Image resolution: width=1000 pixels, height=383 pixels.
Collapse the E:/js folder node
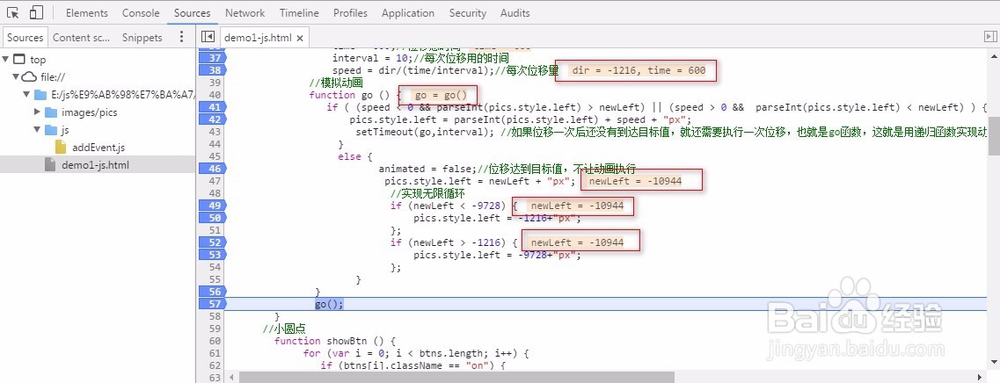pos(26,95)
